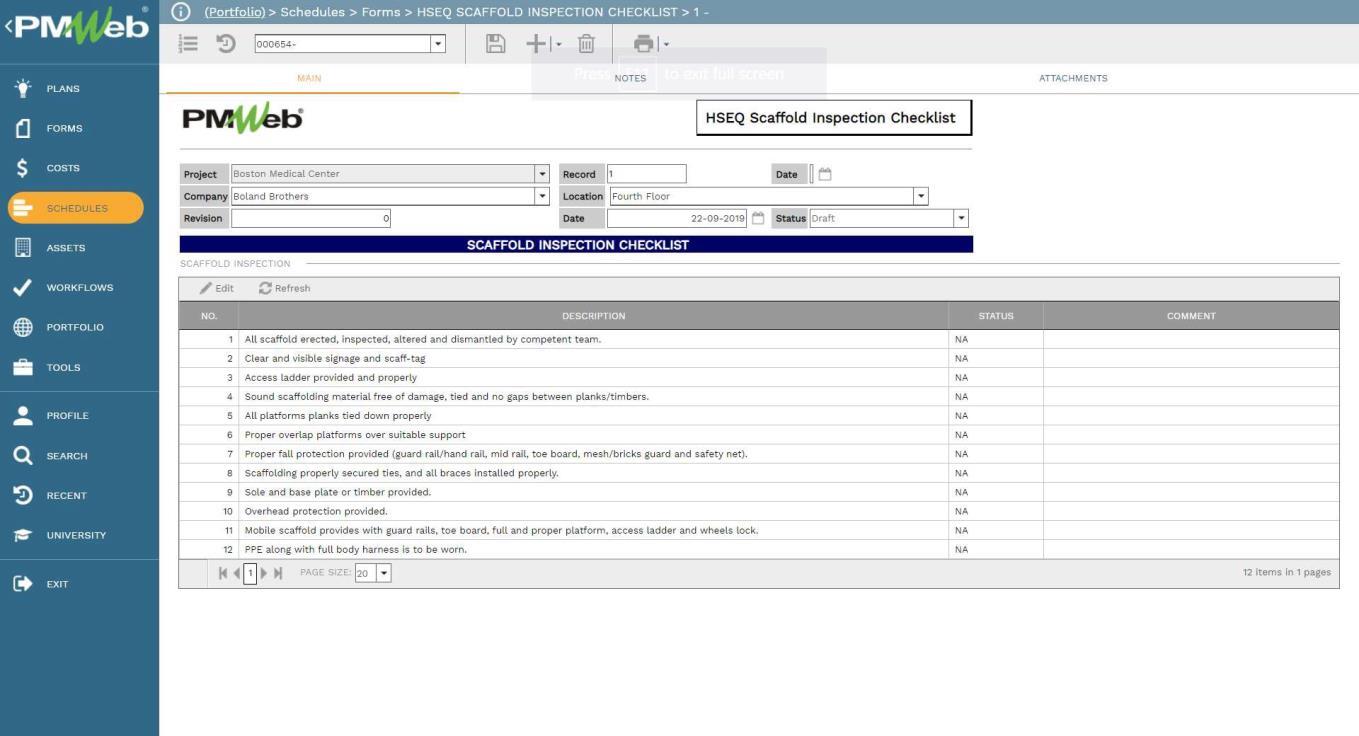Open the Plans lightbulb icon in sidebar
1359x736 pixels.
pos(23,88)
